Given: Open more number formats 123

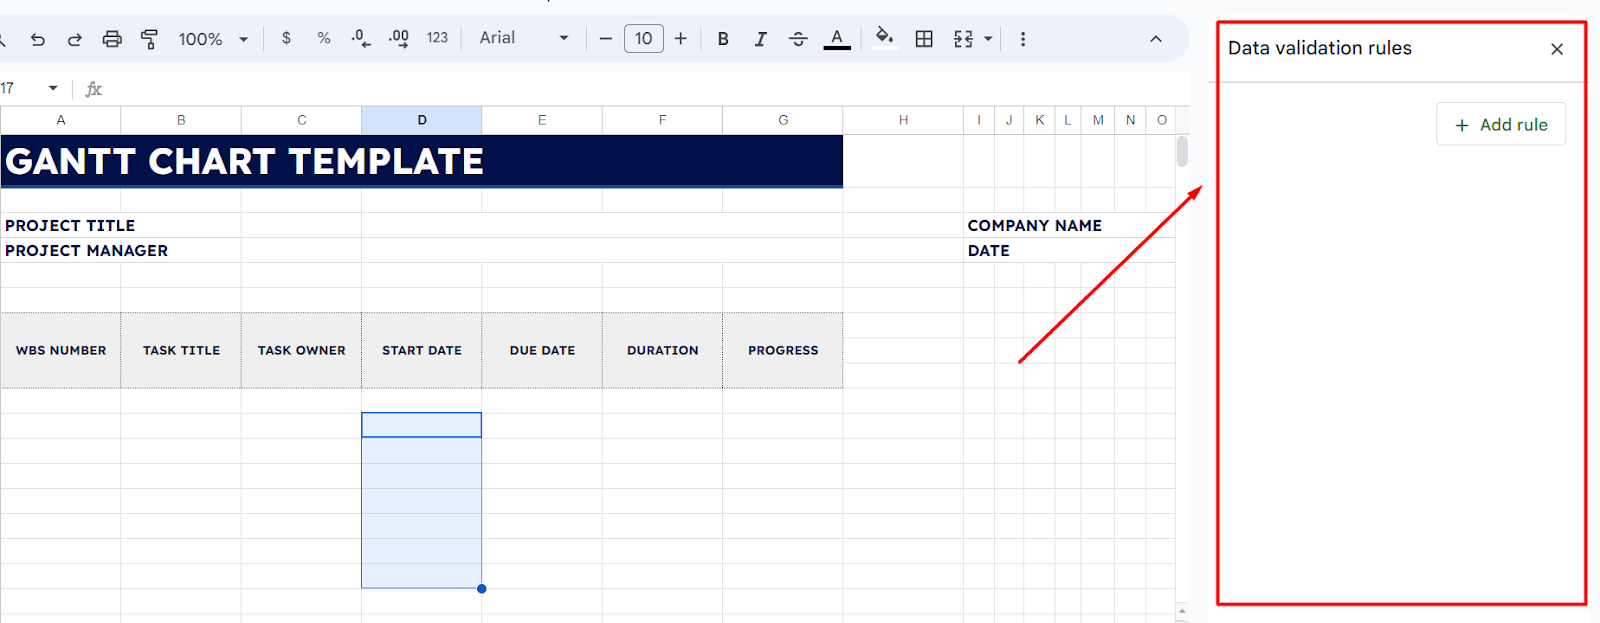Looking at the screenshot, I should (x=437, y=38).
